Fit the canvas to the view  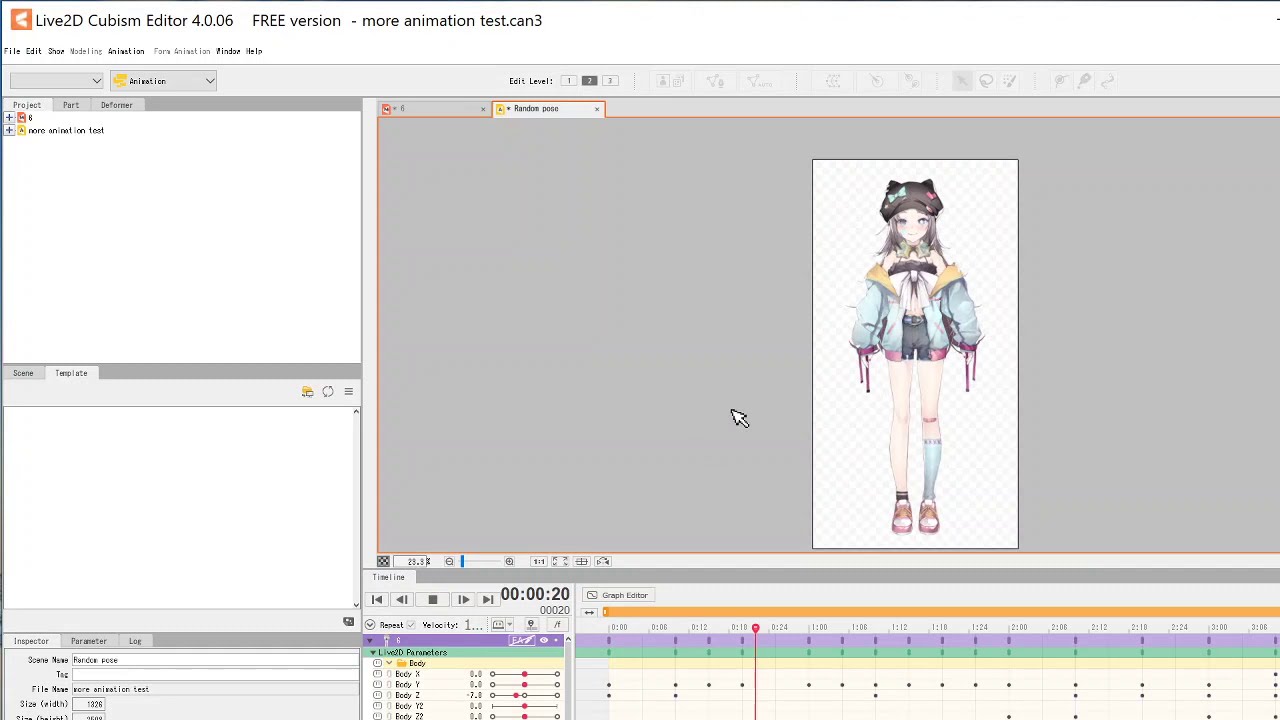click(560, 561)
